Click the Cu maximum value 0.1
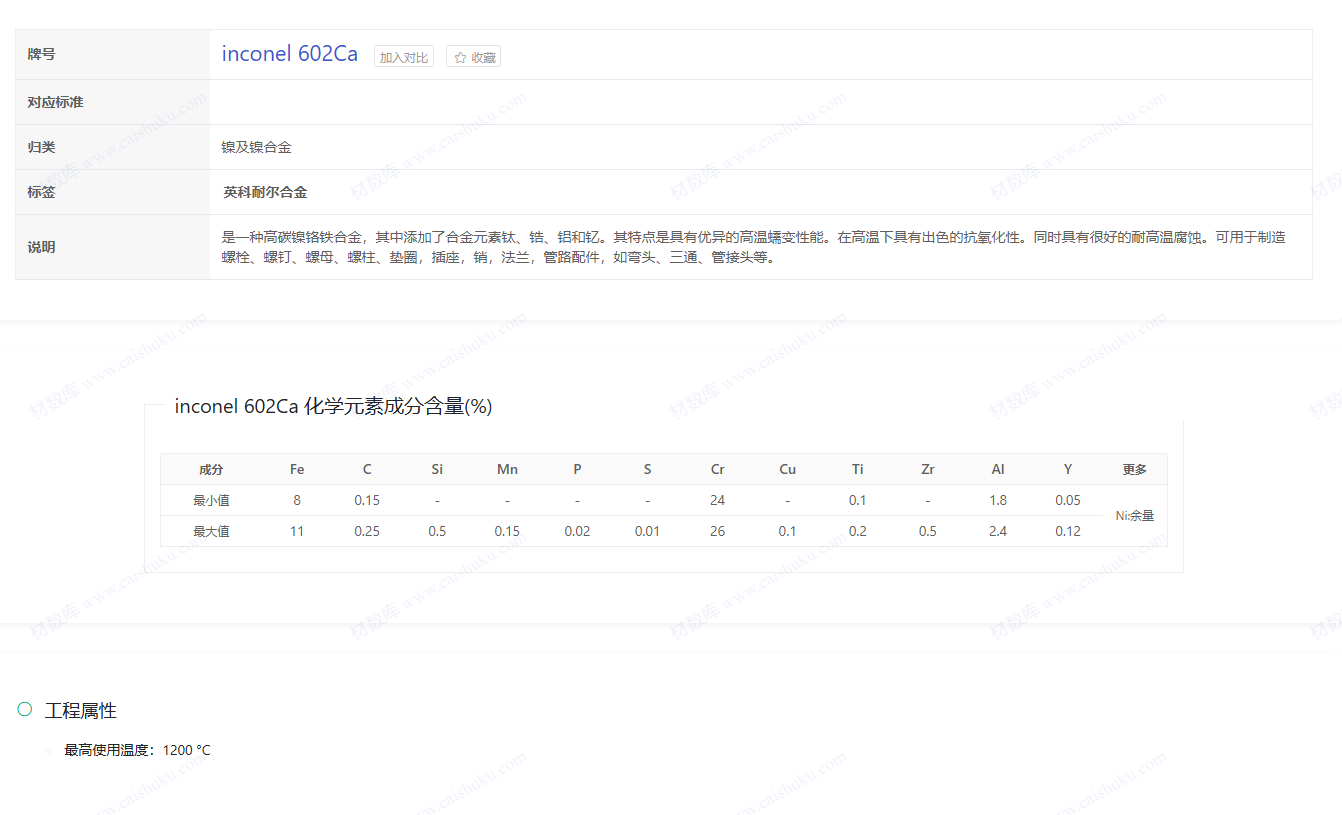Image resolution: width=1342 pixels, height=815 pixels. tap(787, 531)
